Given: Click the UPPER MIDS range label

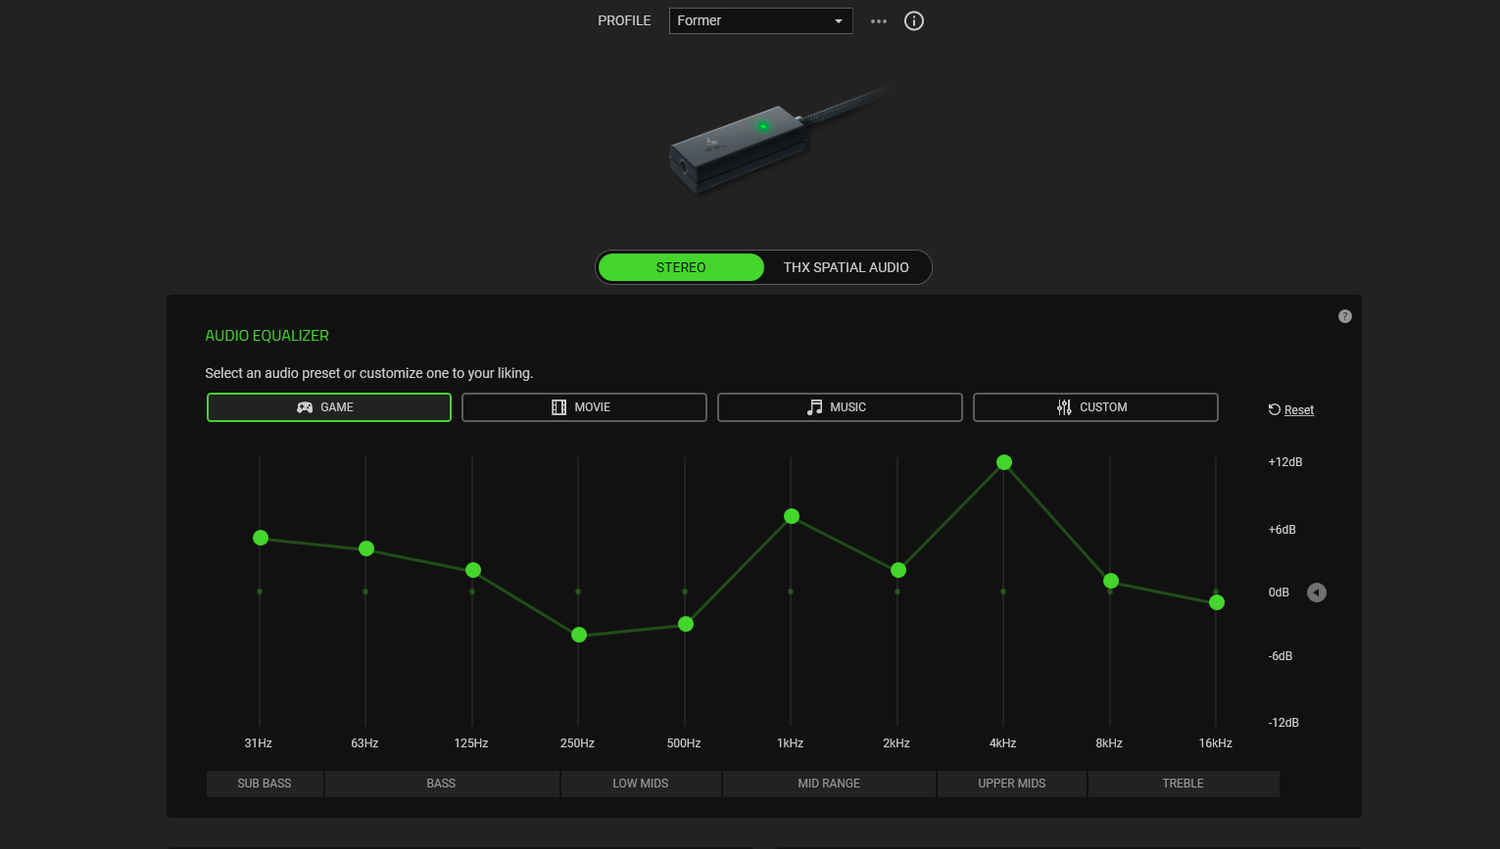Looking at the screenshot, I should tap(1011, 783).
